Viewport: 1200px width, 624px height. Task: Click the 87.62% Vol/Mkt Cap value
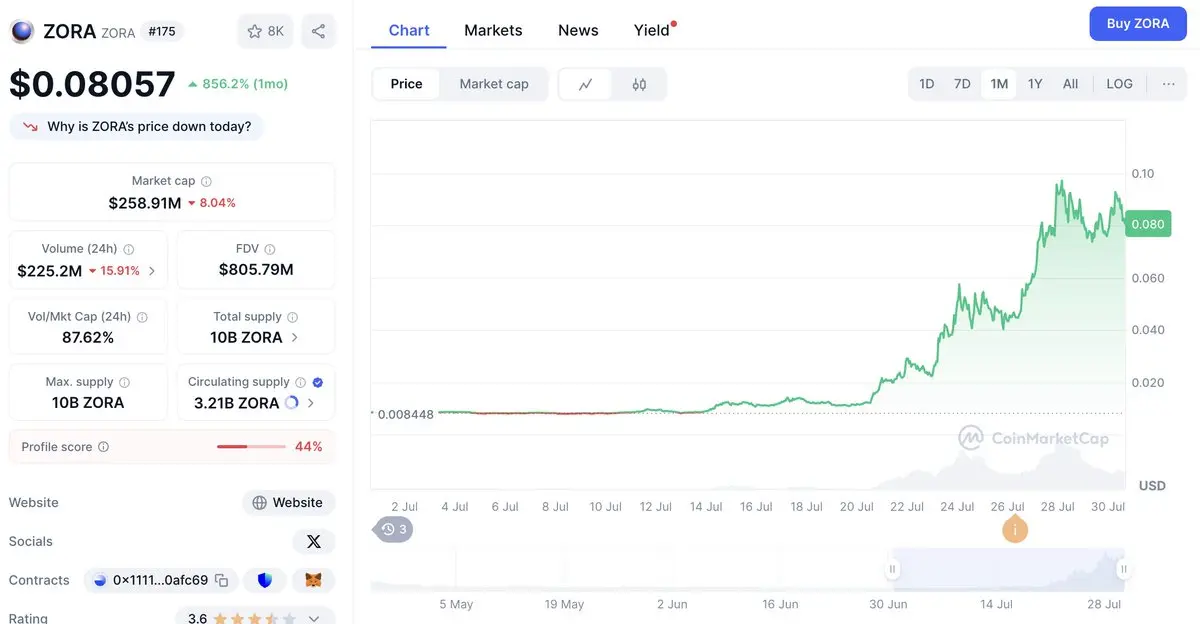[88, 338]
